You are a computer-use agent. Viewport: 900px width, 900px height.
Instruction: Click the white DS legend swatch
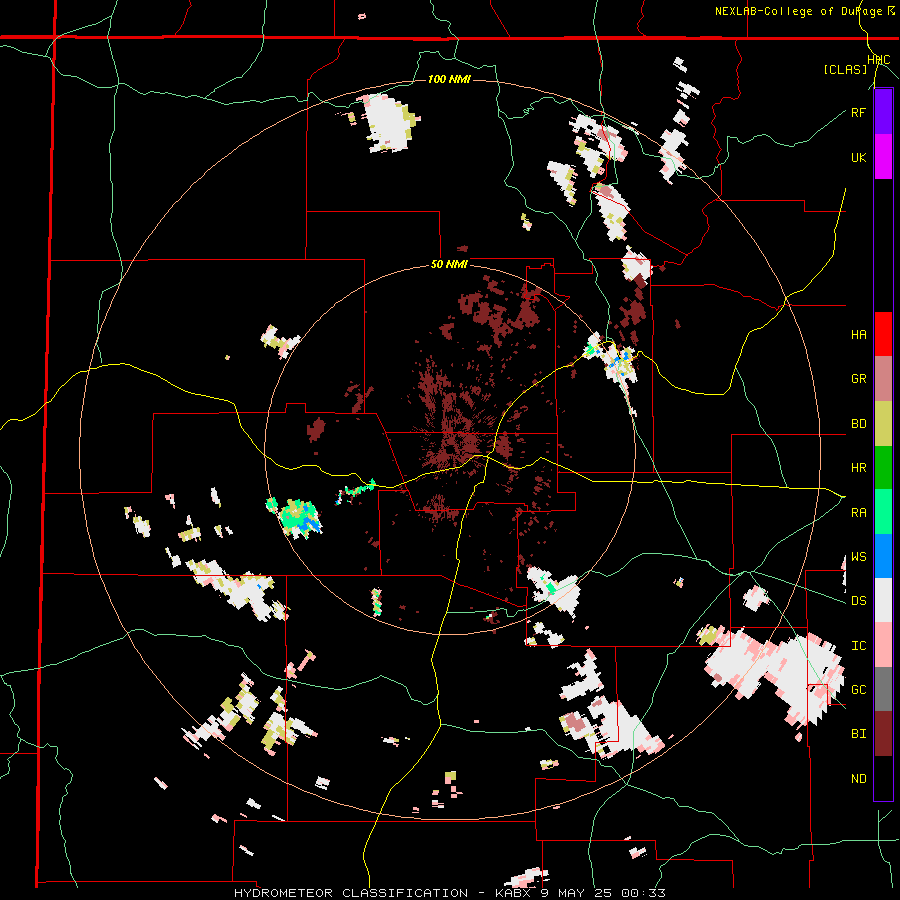point(883,600)
